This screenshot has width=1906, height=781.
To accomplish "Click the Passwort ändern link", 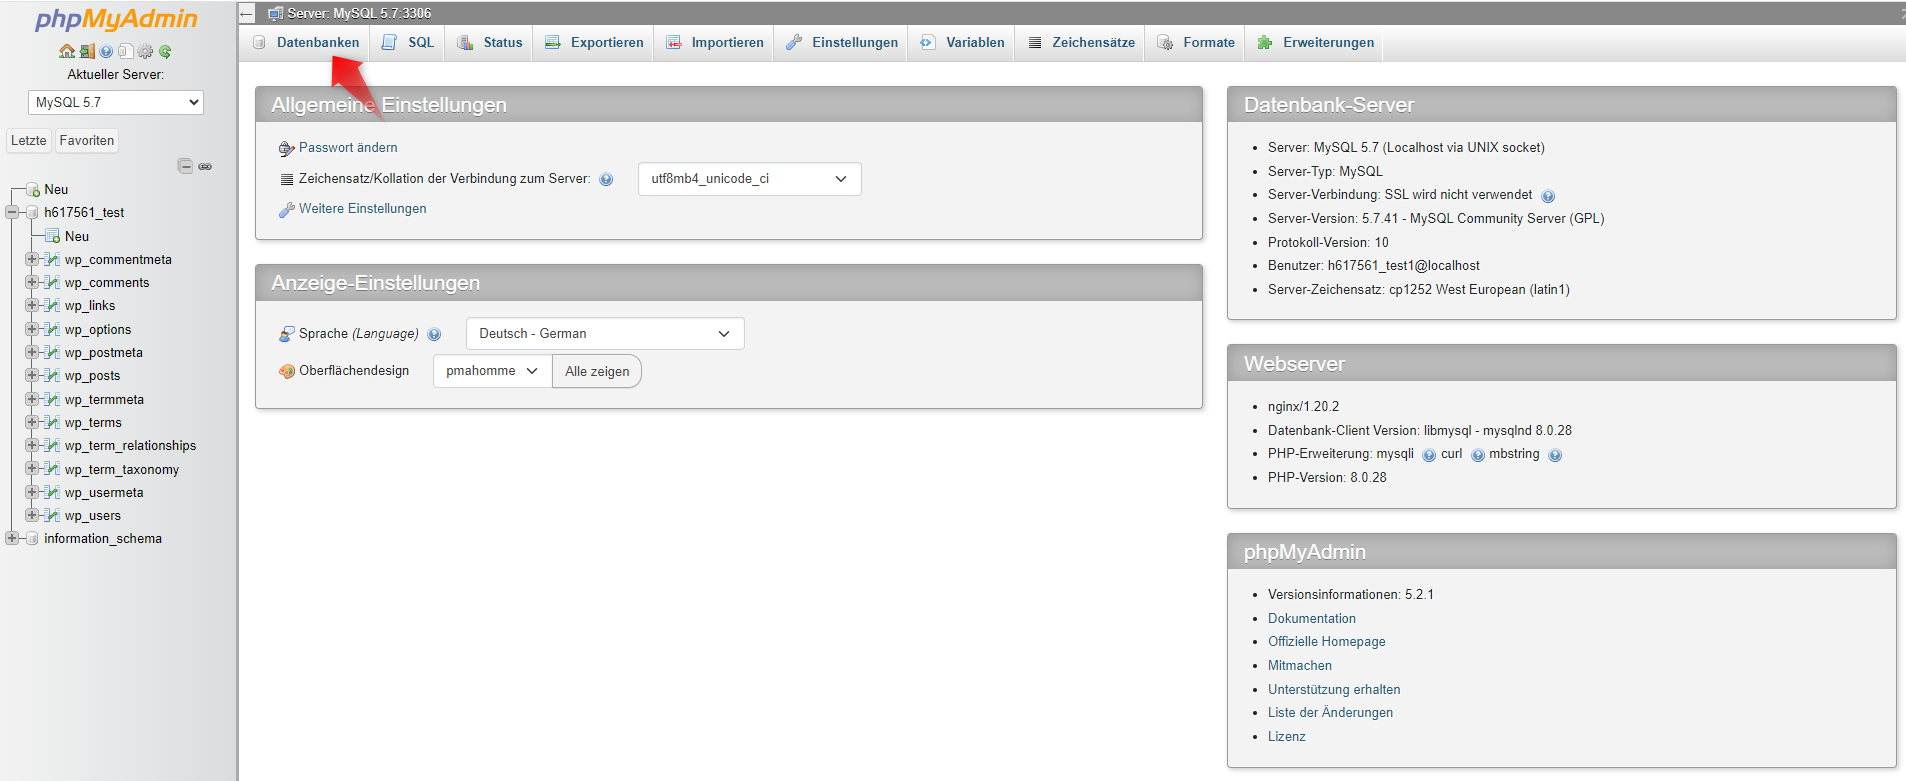I will point(347,148).
